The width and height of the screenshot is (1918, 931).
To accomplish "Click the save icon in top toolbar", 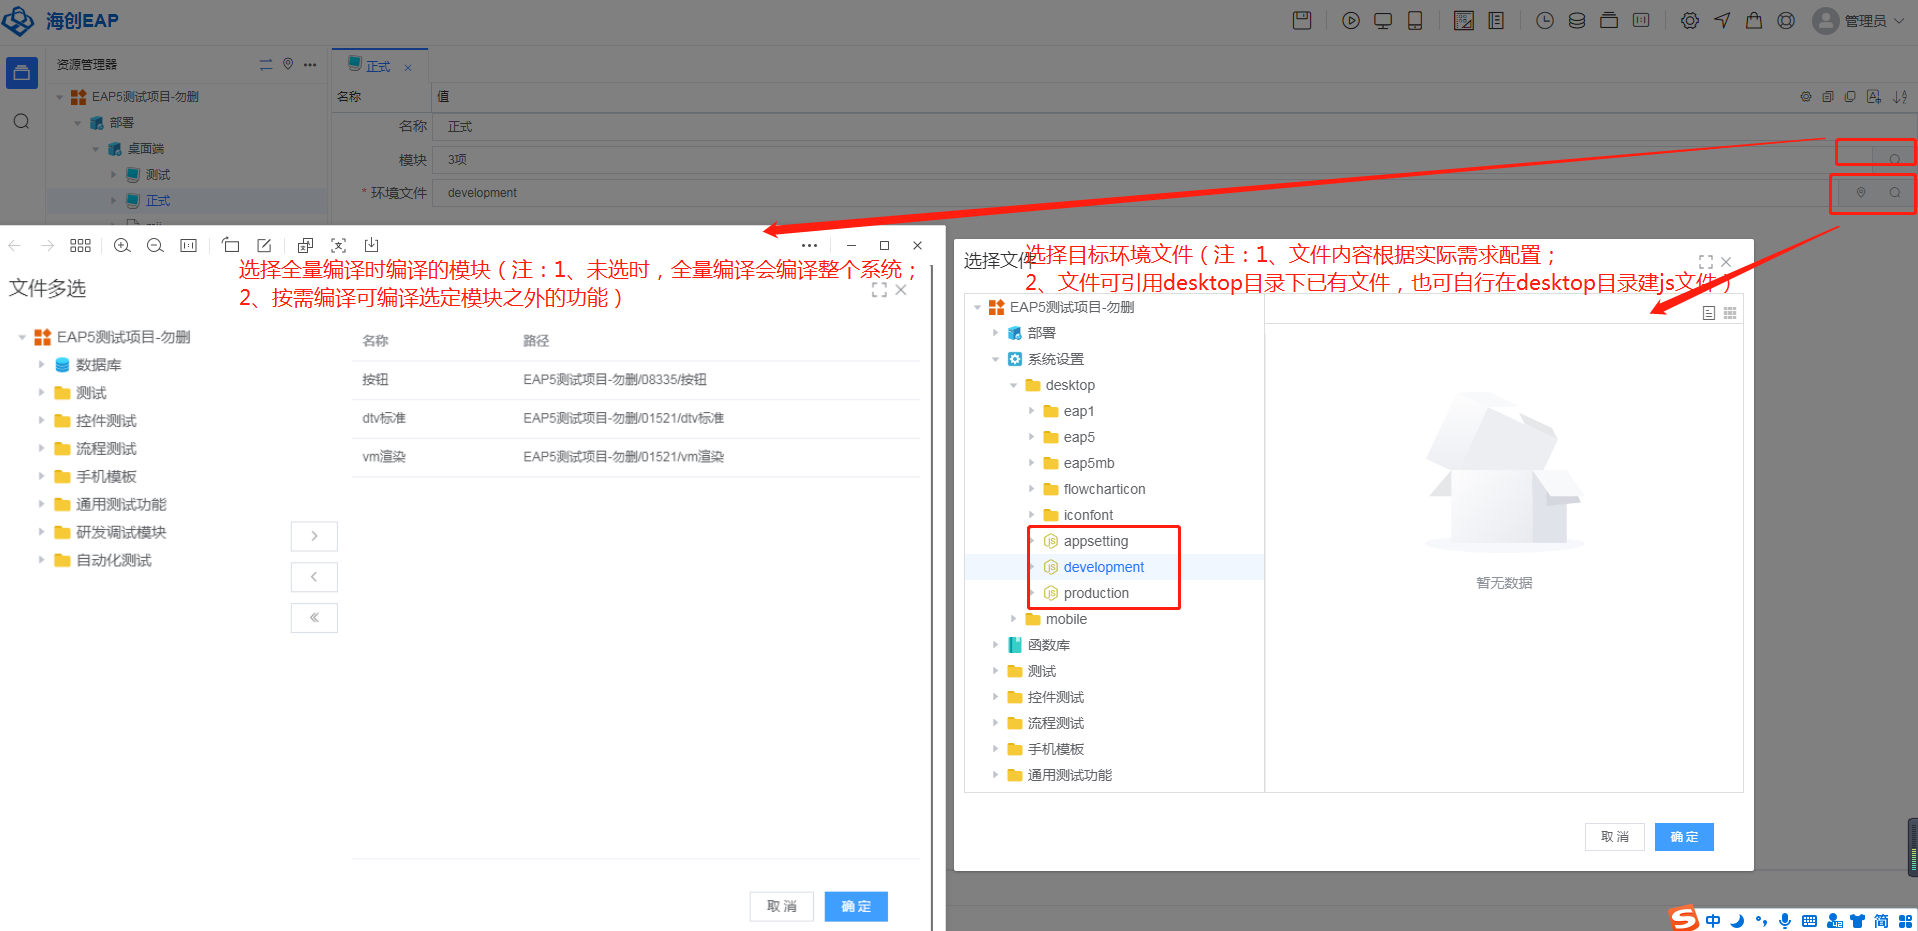I will click(1301, 21).
